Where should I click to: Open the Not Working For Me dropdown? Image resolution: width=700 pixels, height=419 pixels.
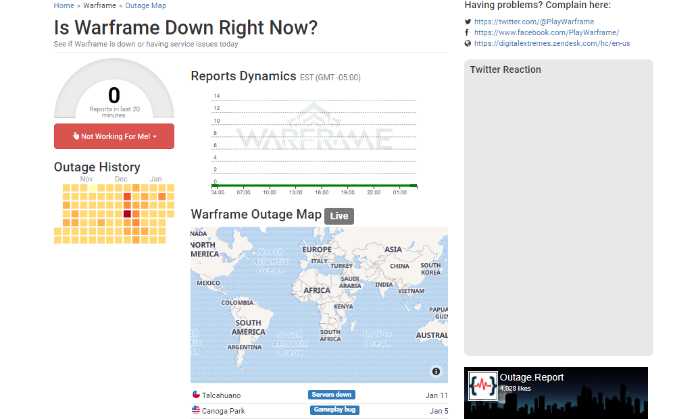[114, 136]
